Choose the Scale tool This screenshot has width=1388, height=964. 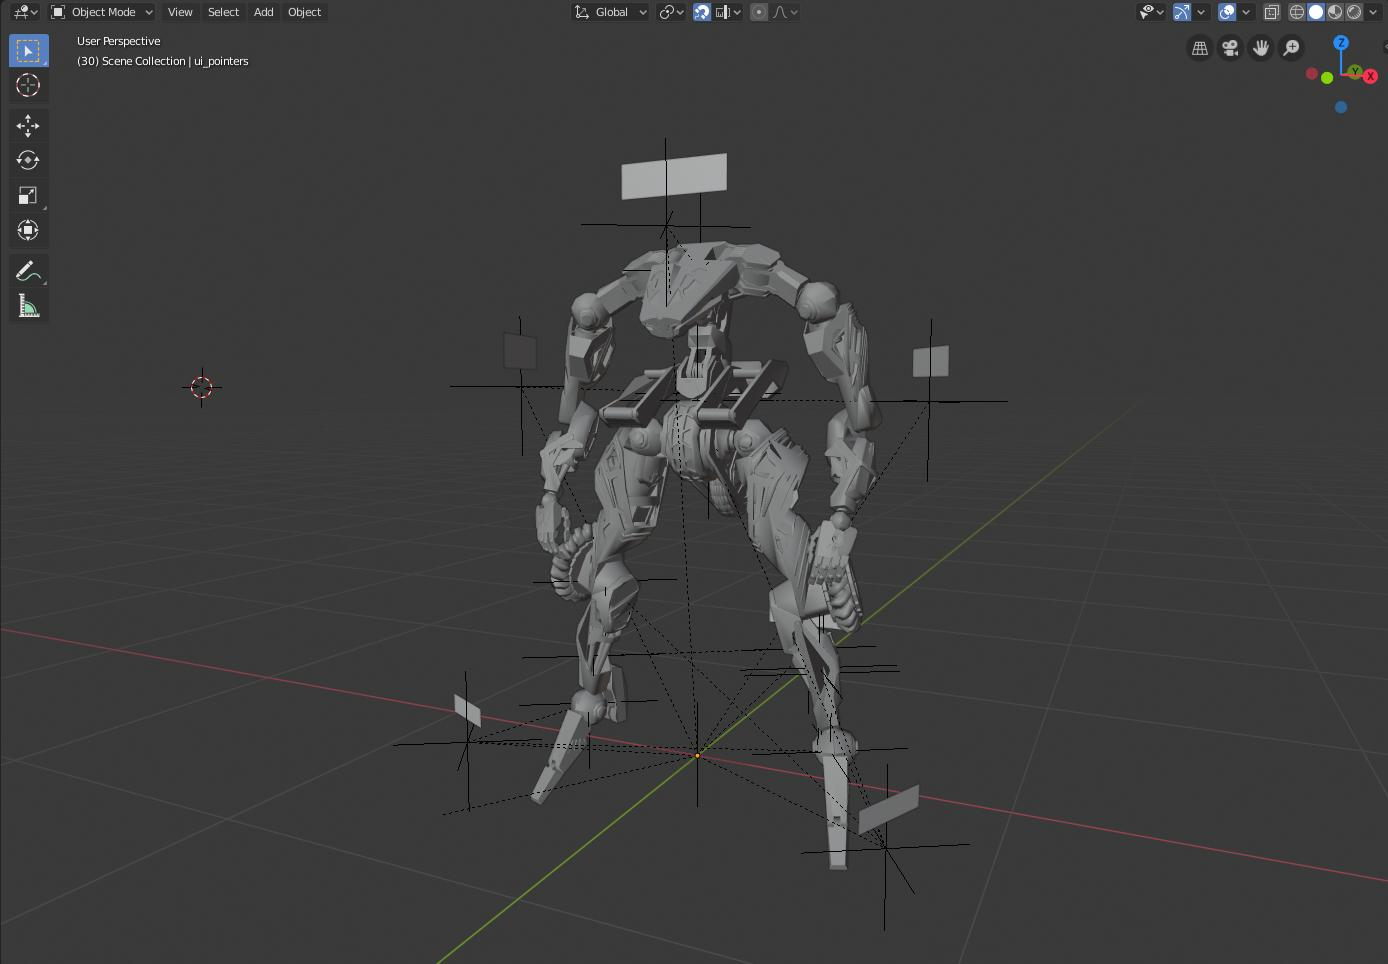pos(28,195)
